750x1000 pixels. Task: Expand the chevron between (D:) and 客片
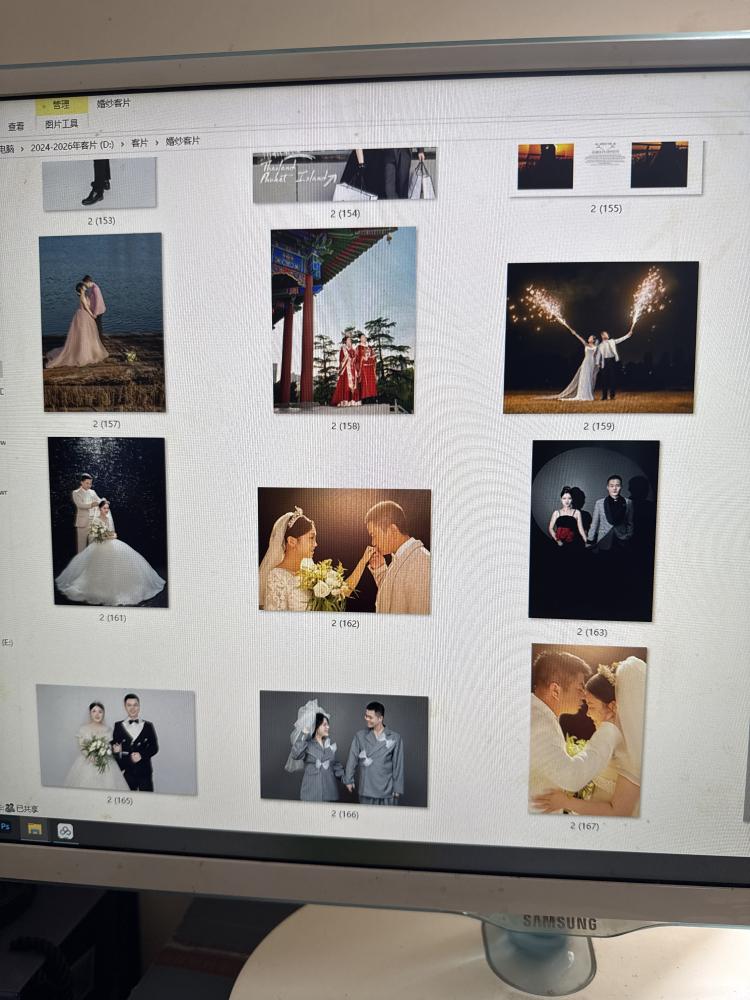(123, 145)
